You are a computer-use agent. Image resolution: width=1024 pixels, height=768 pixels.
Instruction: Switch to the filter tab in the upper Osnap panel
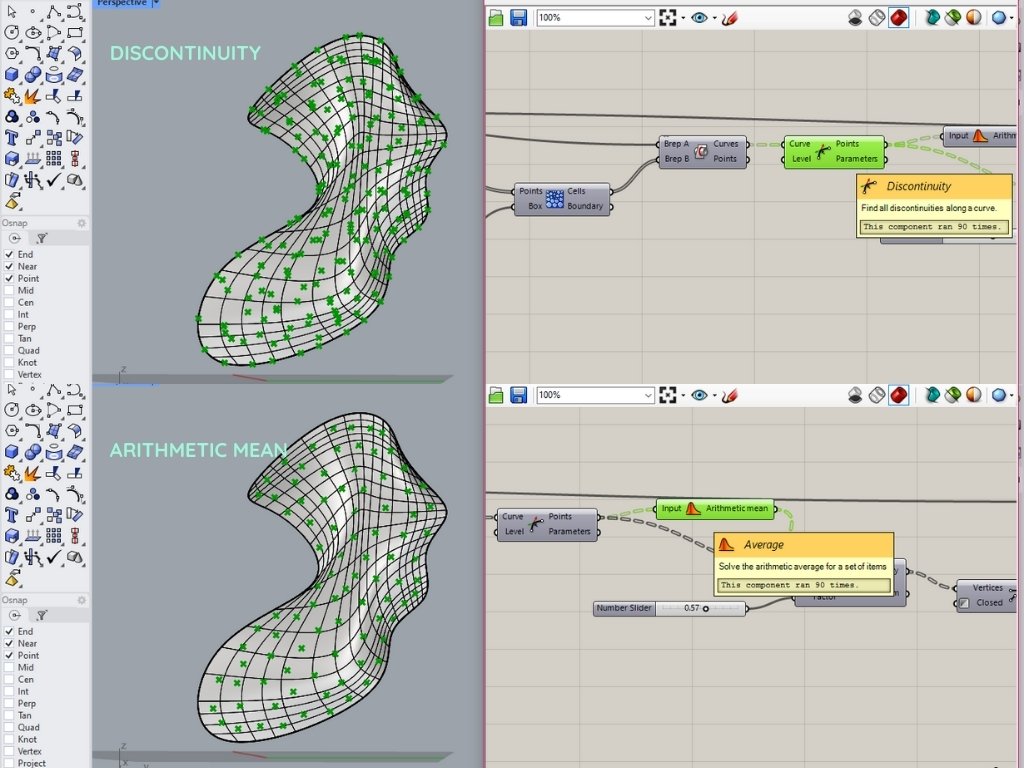point(42,238)
